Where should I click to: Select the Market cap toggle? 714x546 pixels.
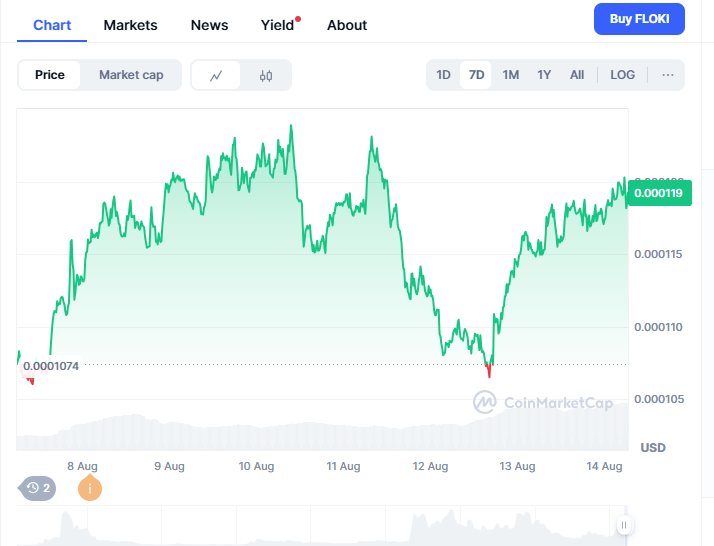pos(131,75)
